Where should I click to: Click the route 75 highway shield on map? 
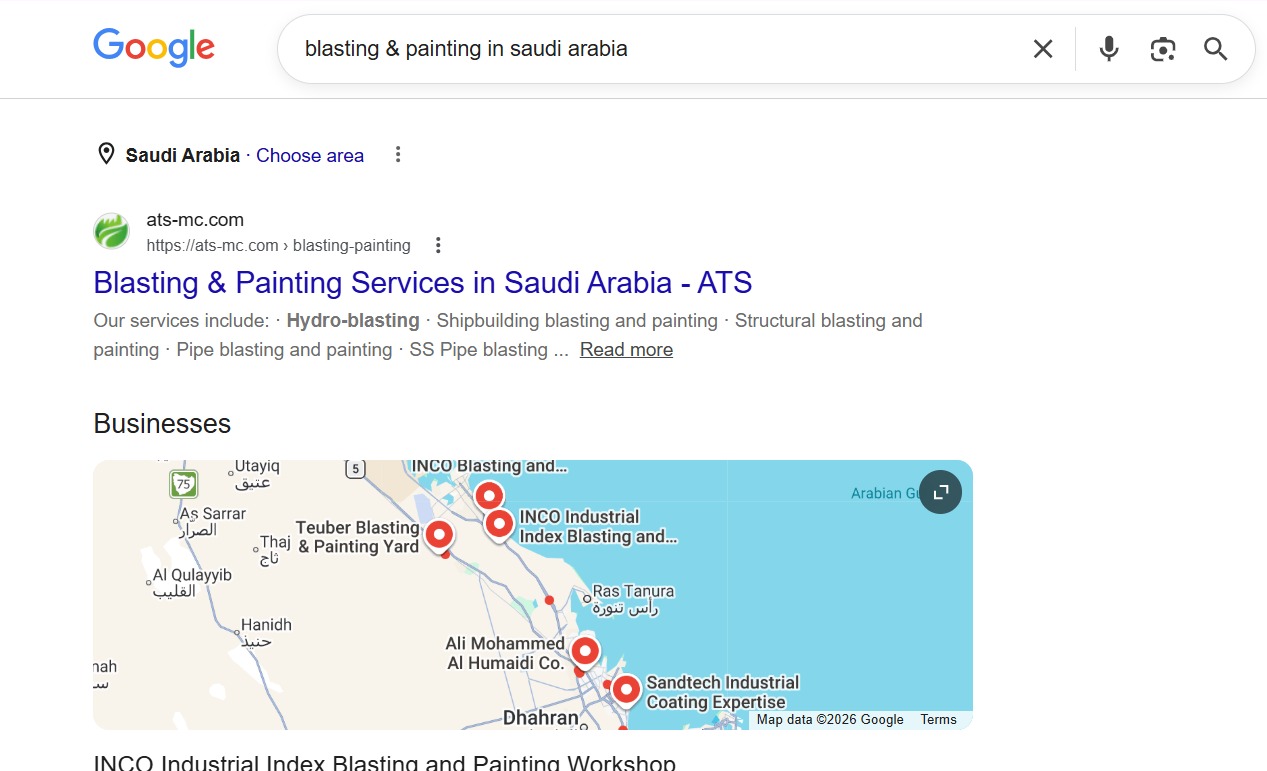(183, 484)
